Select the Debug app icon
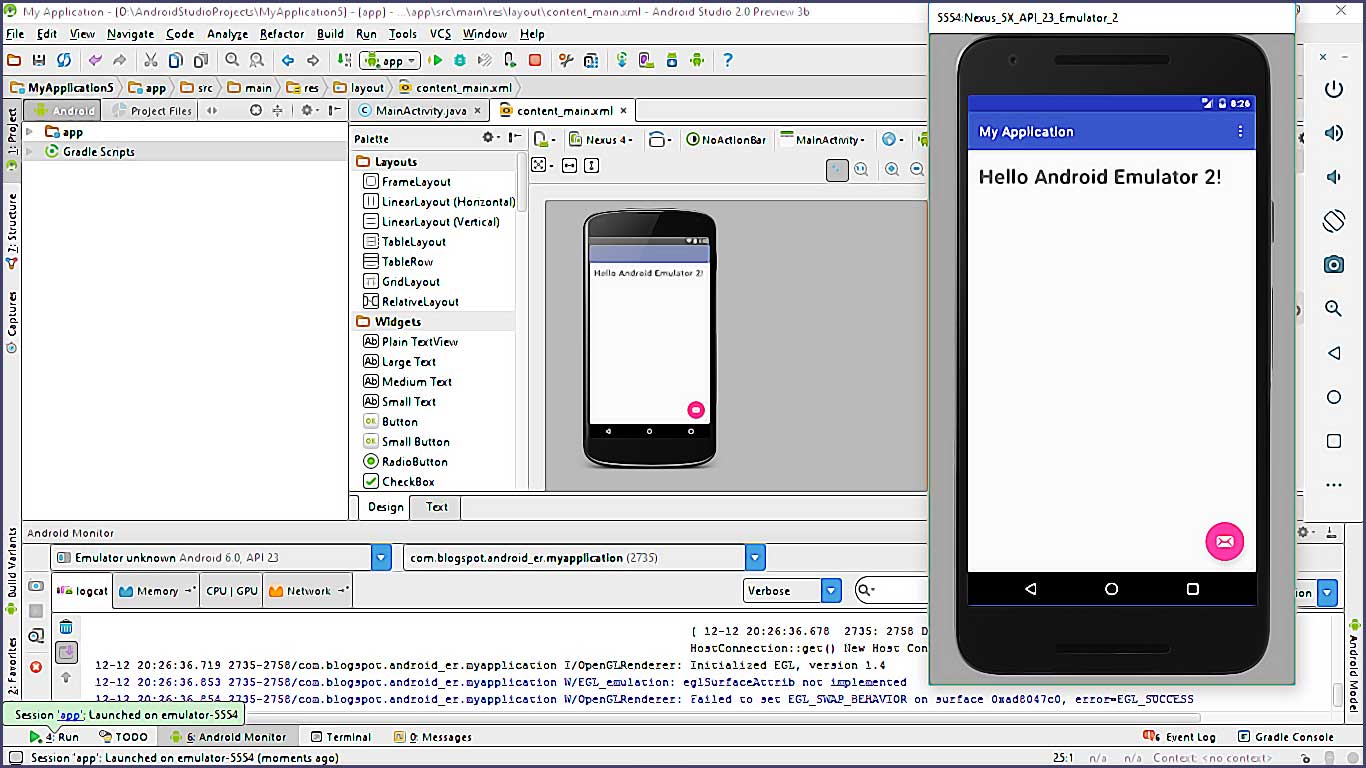Image resolution: width=1366 pixels, height=768 pixels. tap(459, 60)
